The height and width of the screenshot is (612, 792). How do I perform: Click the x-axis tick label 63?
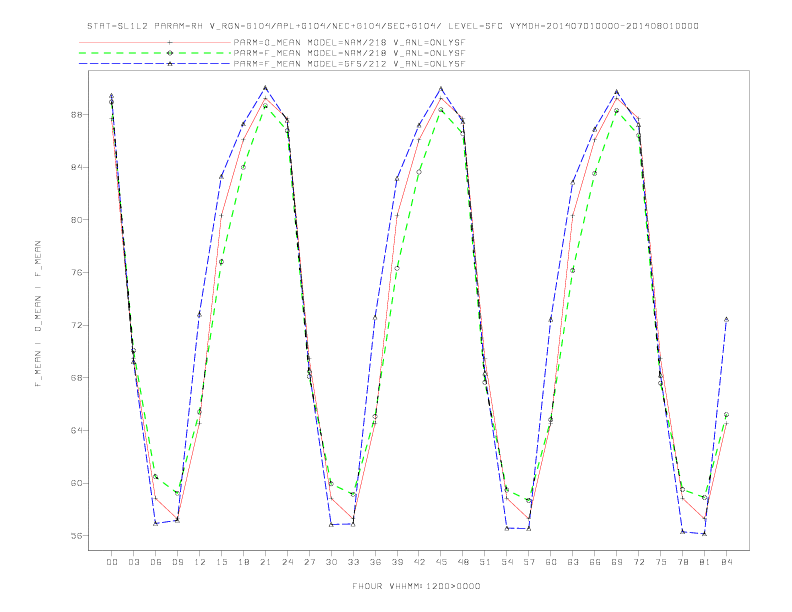click(x=573, y=562)
